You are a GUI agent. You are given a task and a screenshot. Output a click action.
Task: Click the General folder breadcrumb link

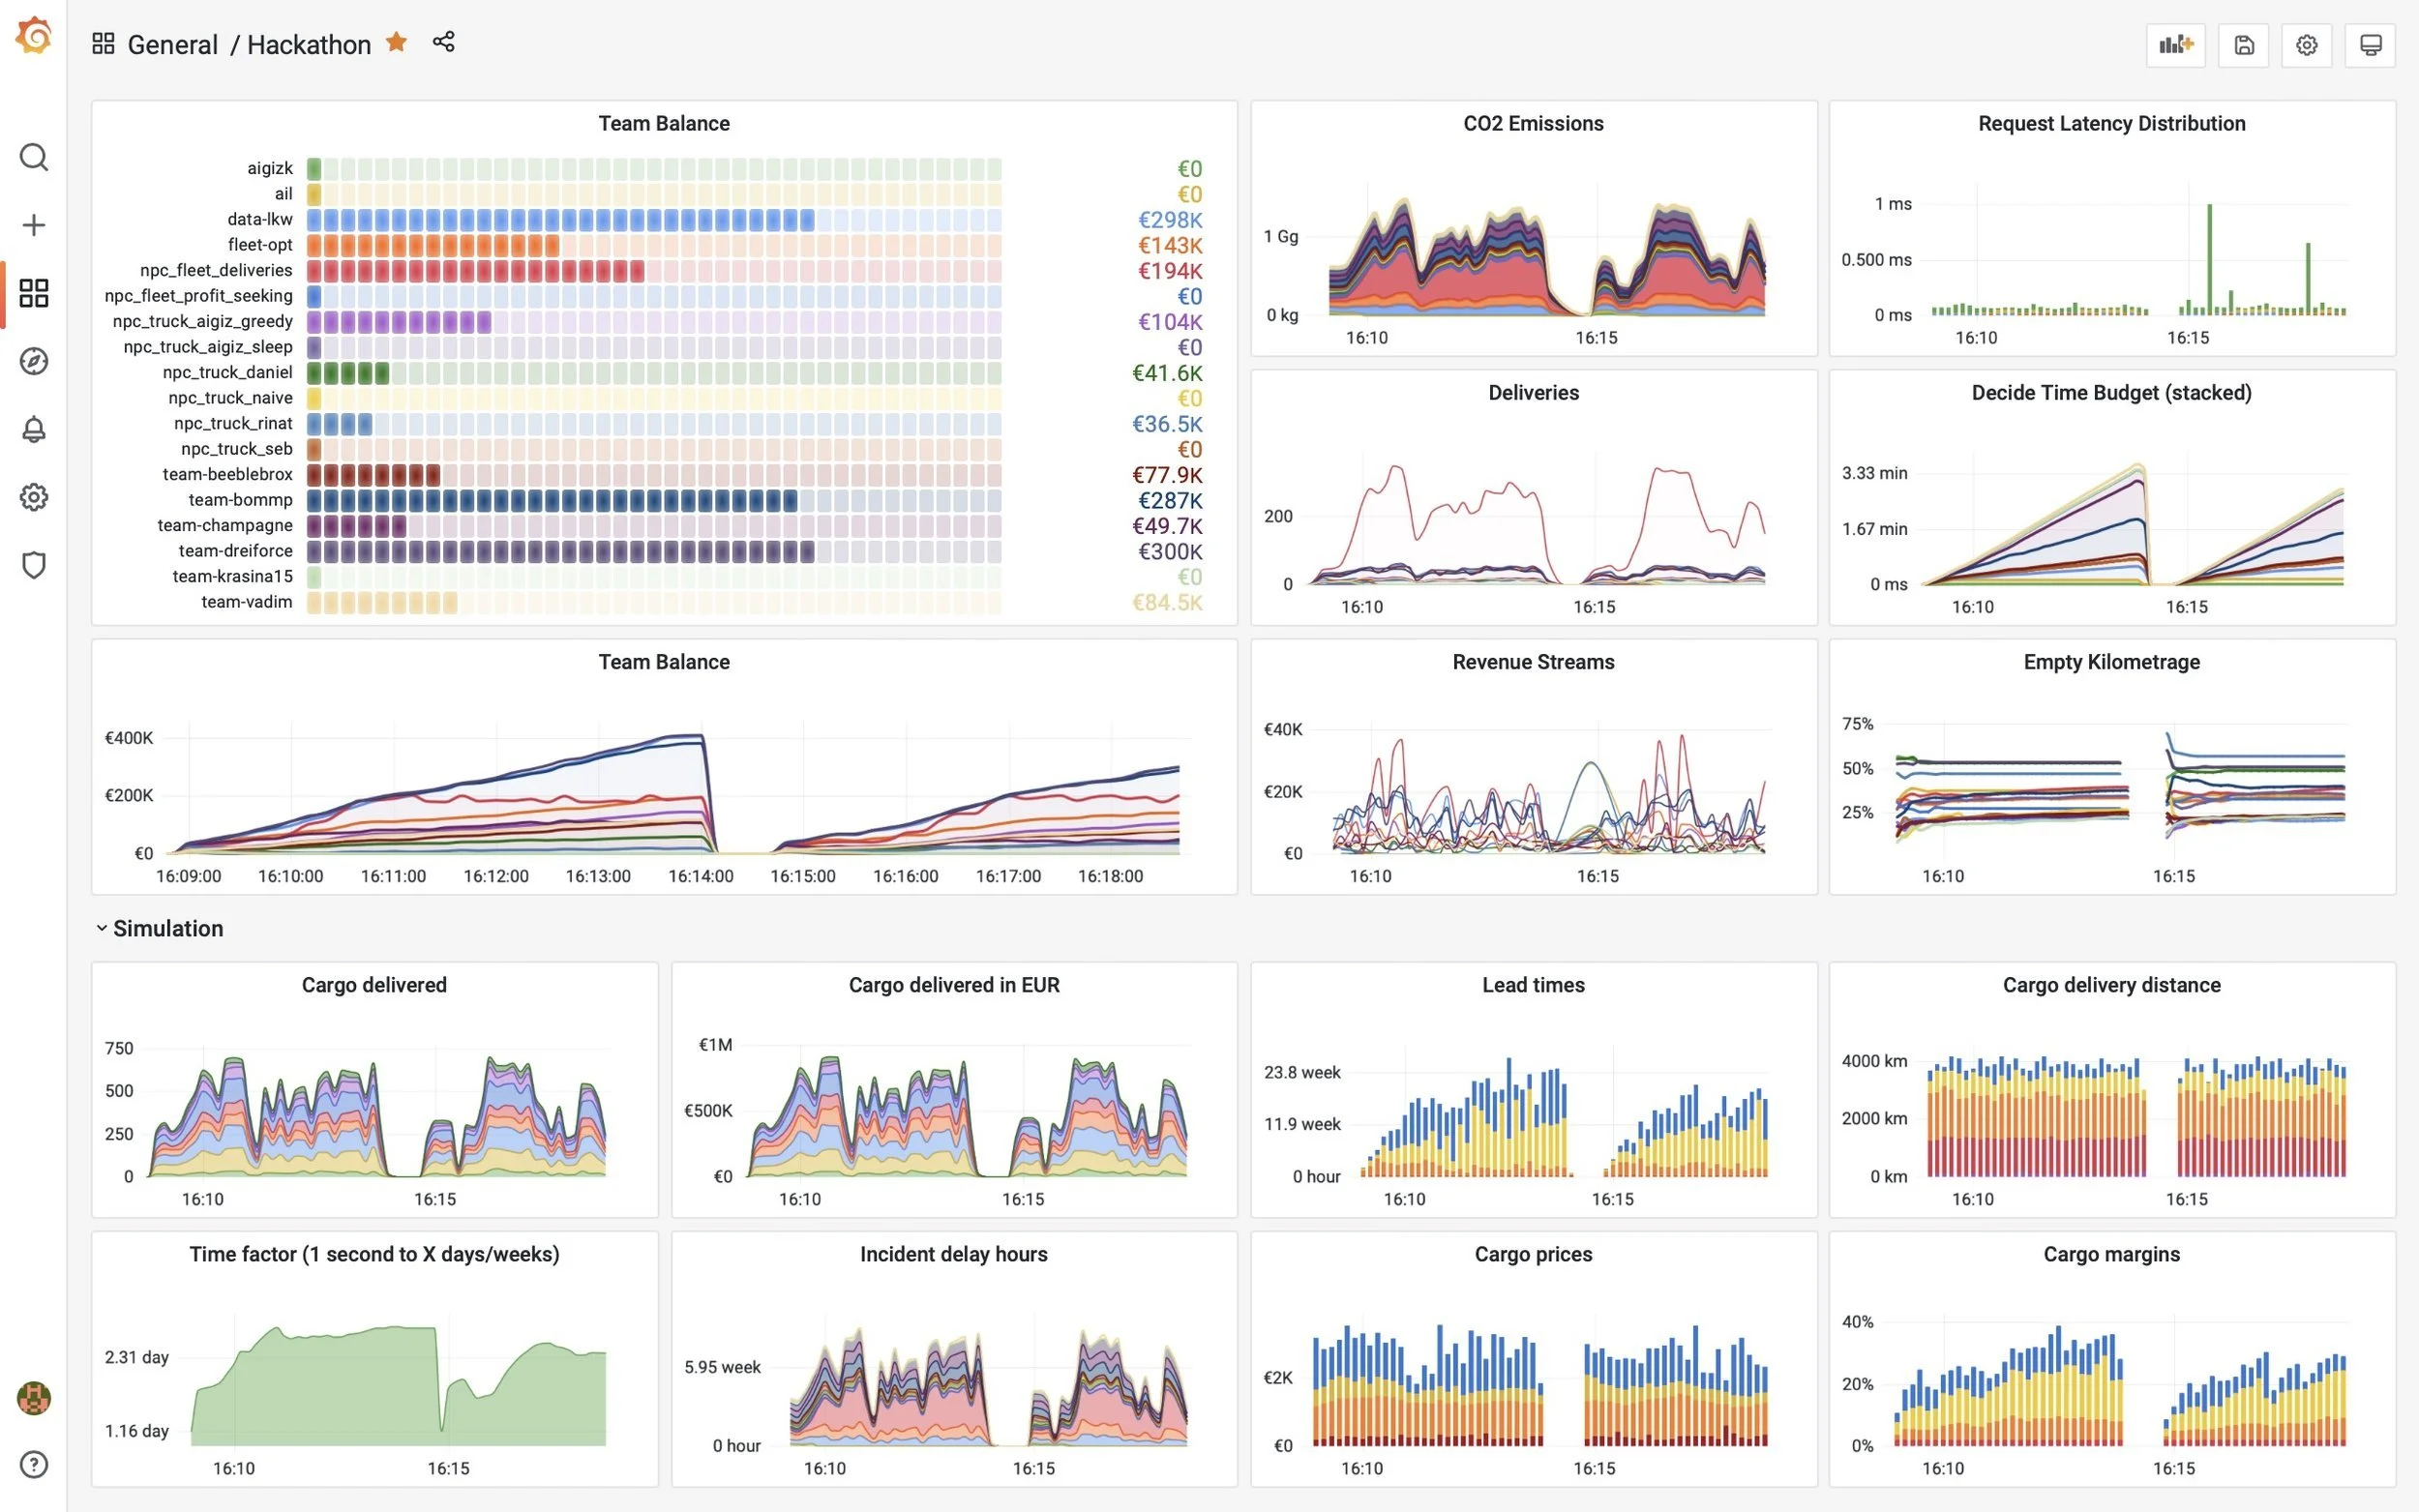point(172,45)
